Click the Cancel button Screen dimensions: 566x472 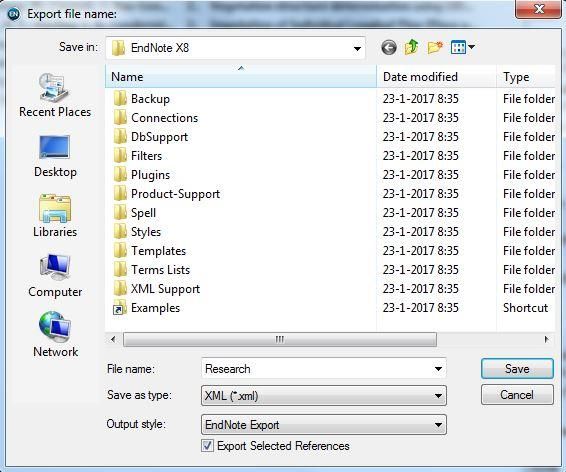(517, 394)
